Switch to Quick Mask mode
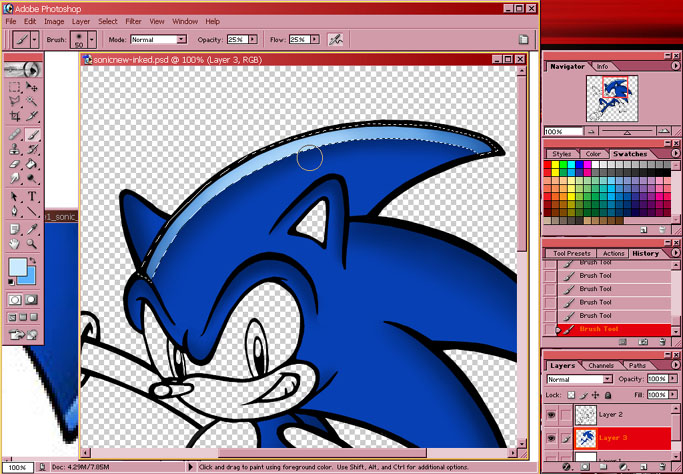683x474 pixels. (31, 300)
